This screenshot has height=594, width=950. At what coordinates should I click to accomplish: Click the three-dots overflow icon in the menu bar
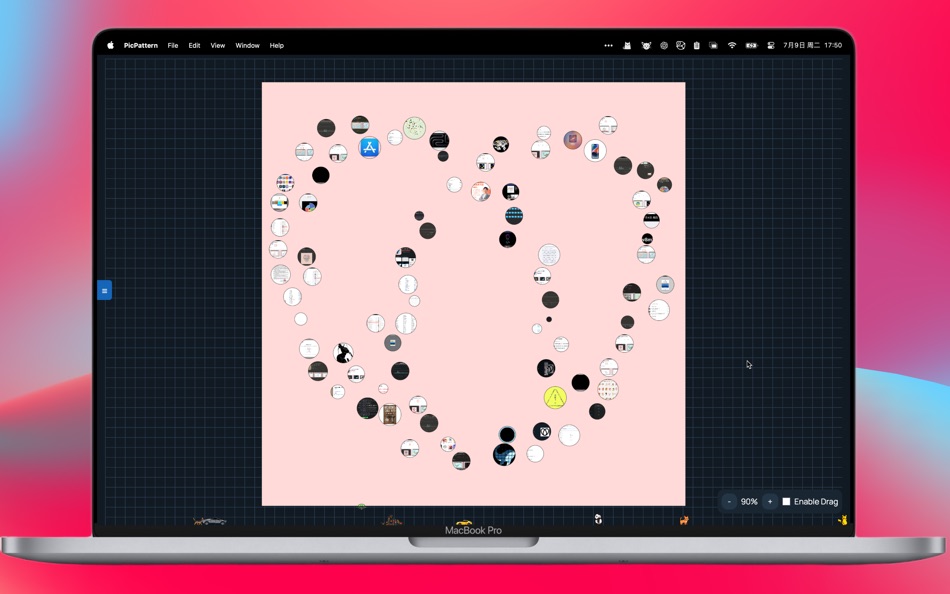(609, 44)
